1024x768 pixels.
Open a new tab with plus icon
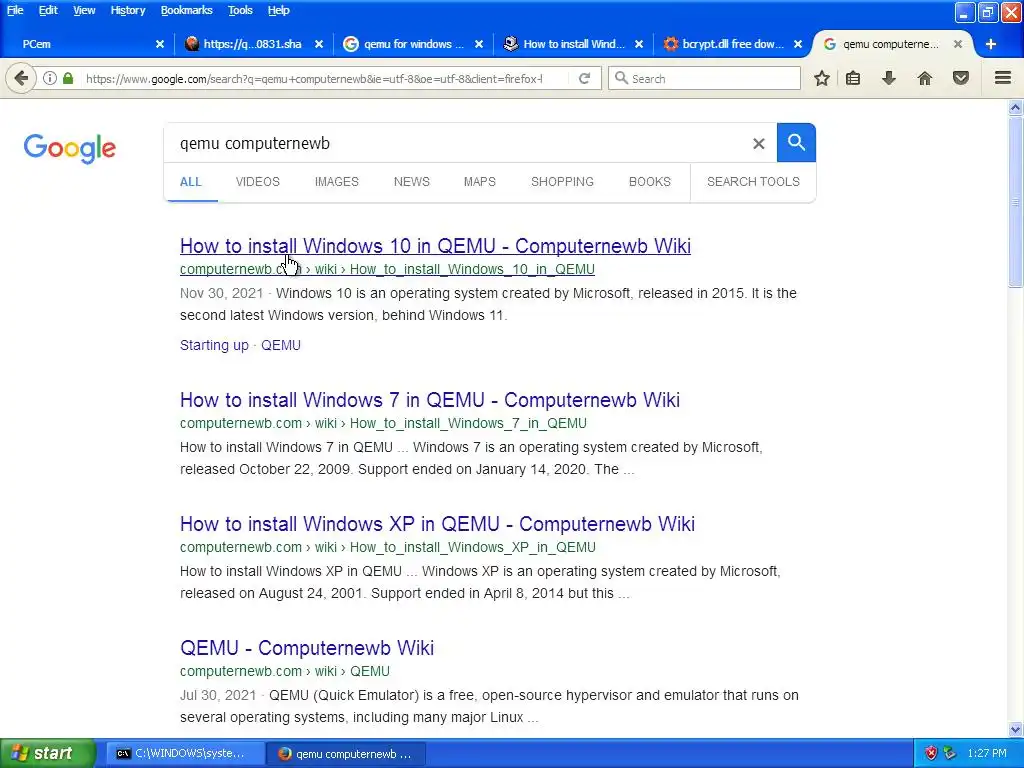pyautogui.click(x=990, y=44)
